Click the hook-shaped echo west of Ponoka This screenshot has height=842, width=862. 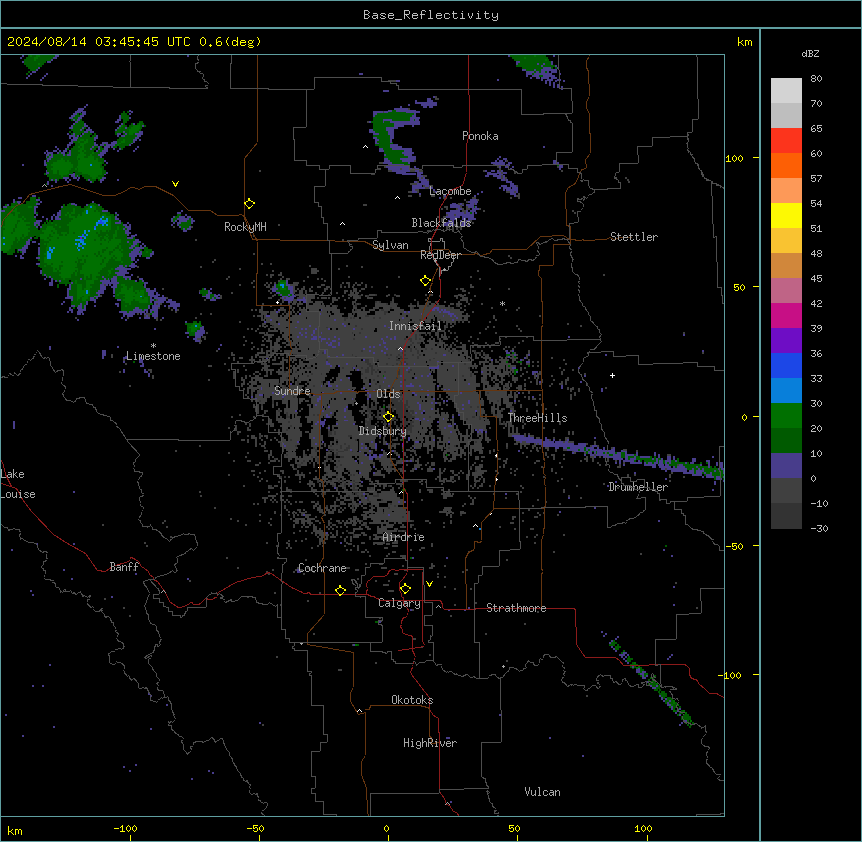pos(396,137)
